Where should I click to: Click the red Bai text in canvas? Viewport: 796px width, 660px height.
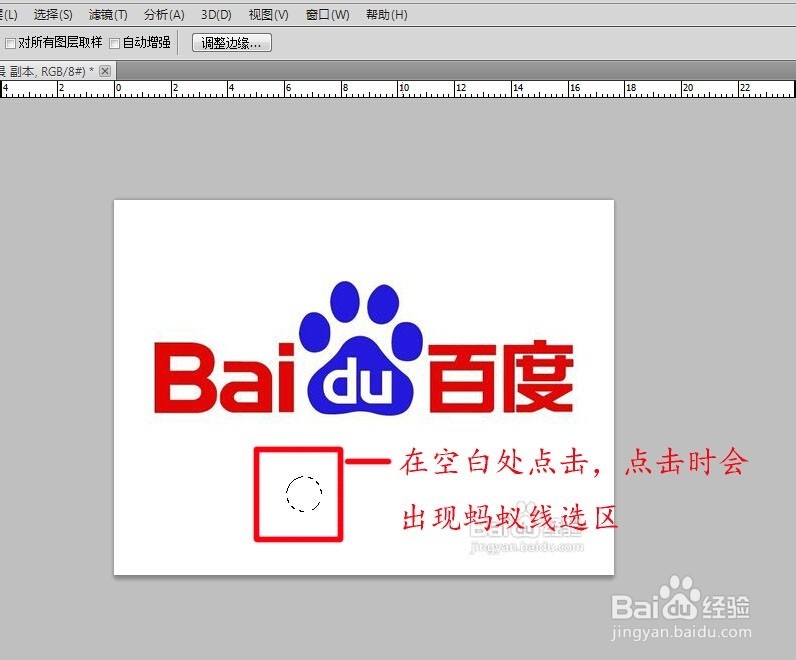tap(224, 378)
